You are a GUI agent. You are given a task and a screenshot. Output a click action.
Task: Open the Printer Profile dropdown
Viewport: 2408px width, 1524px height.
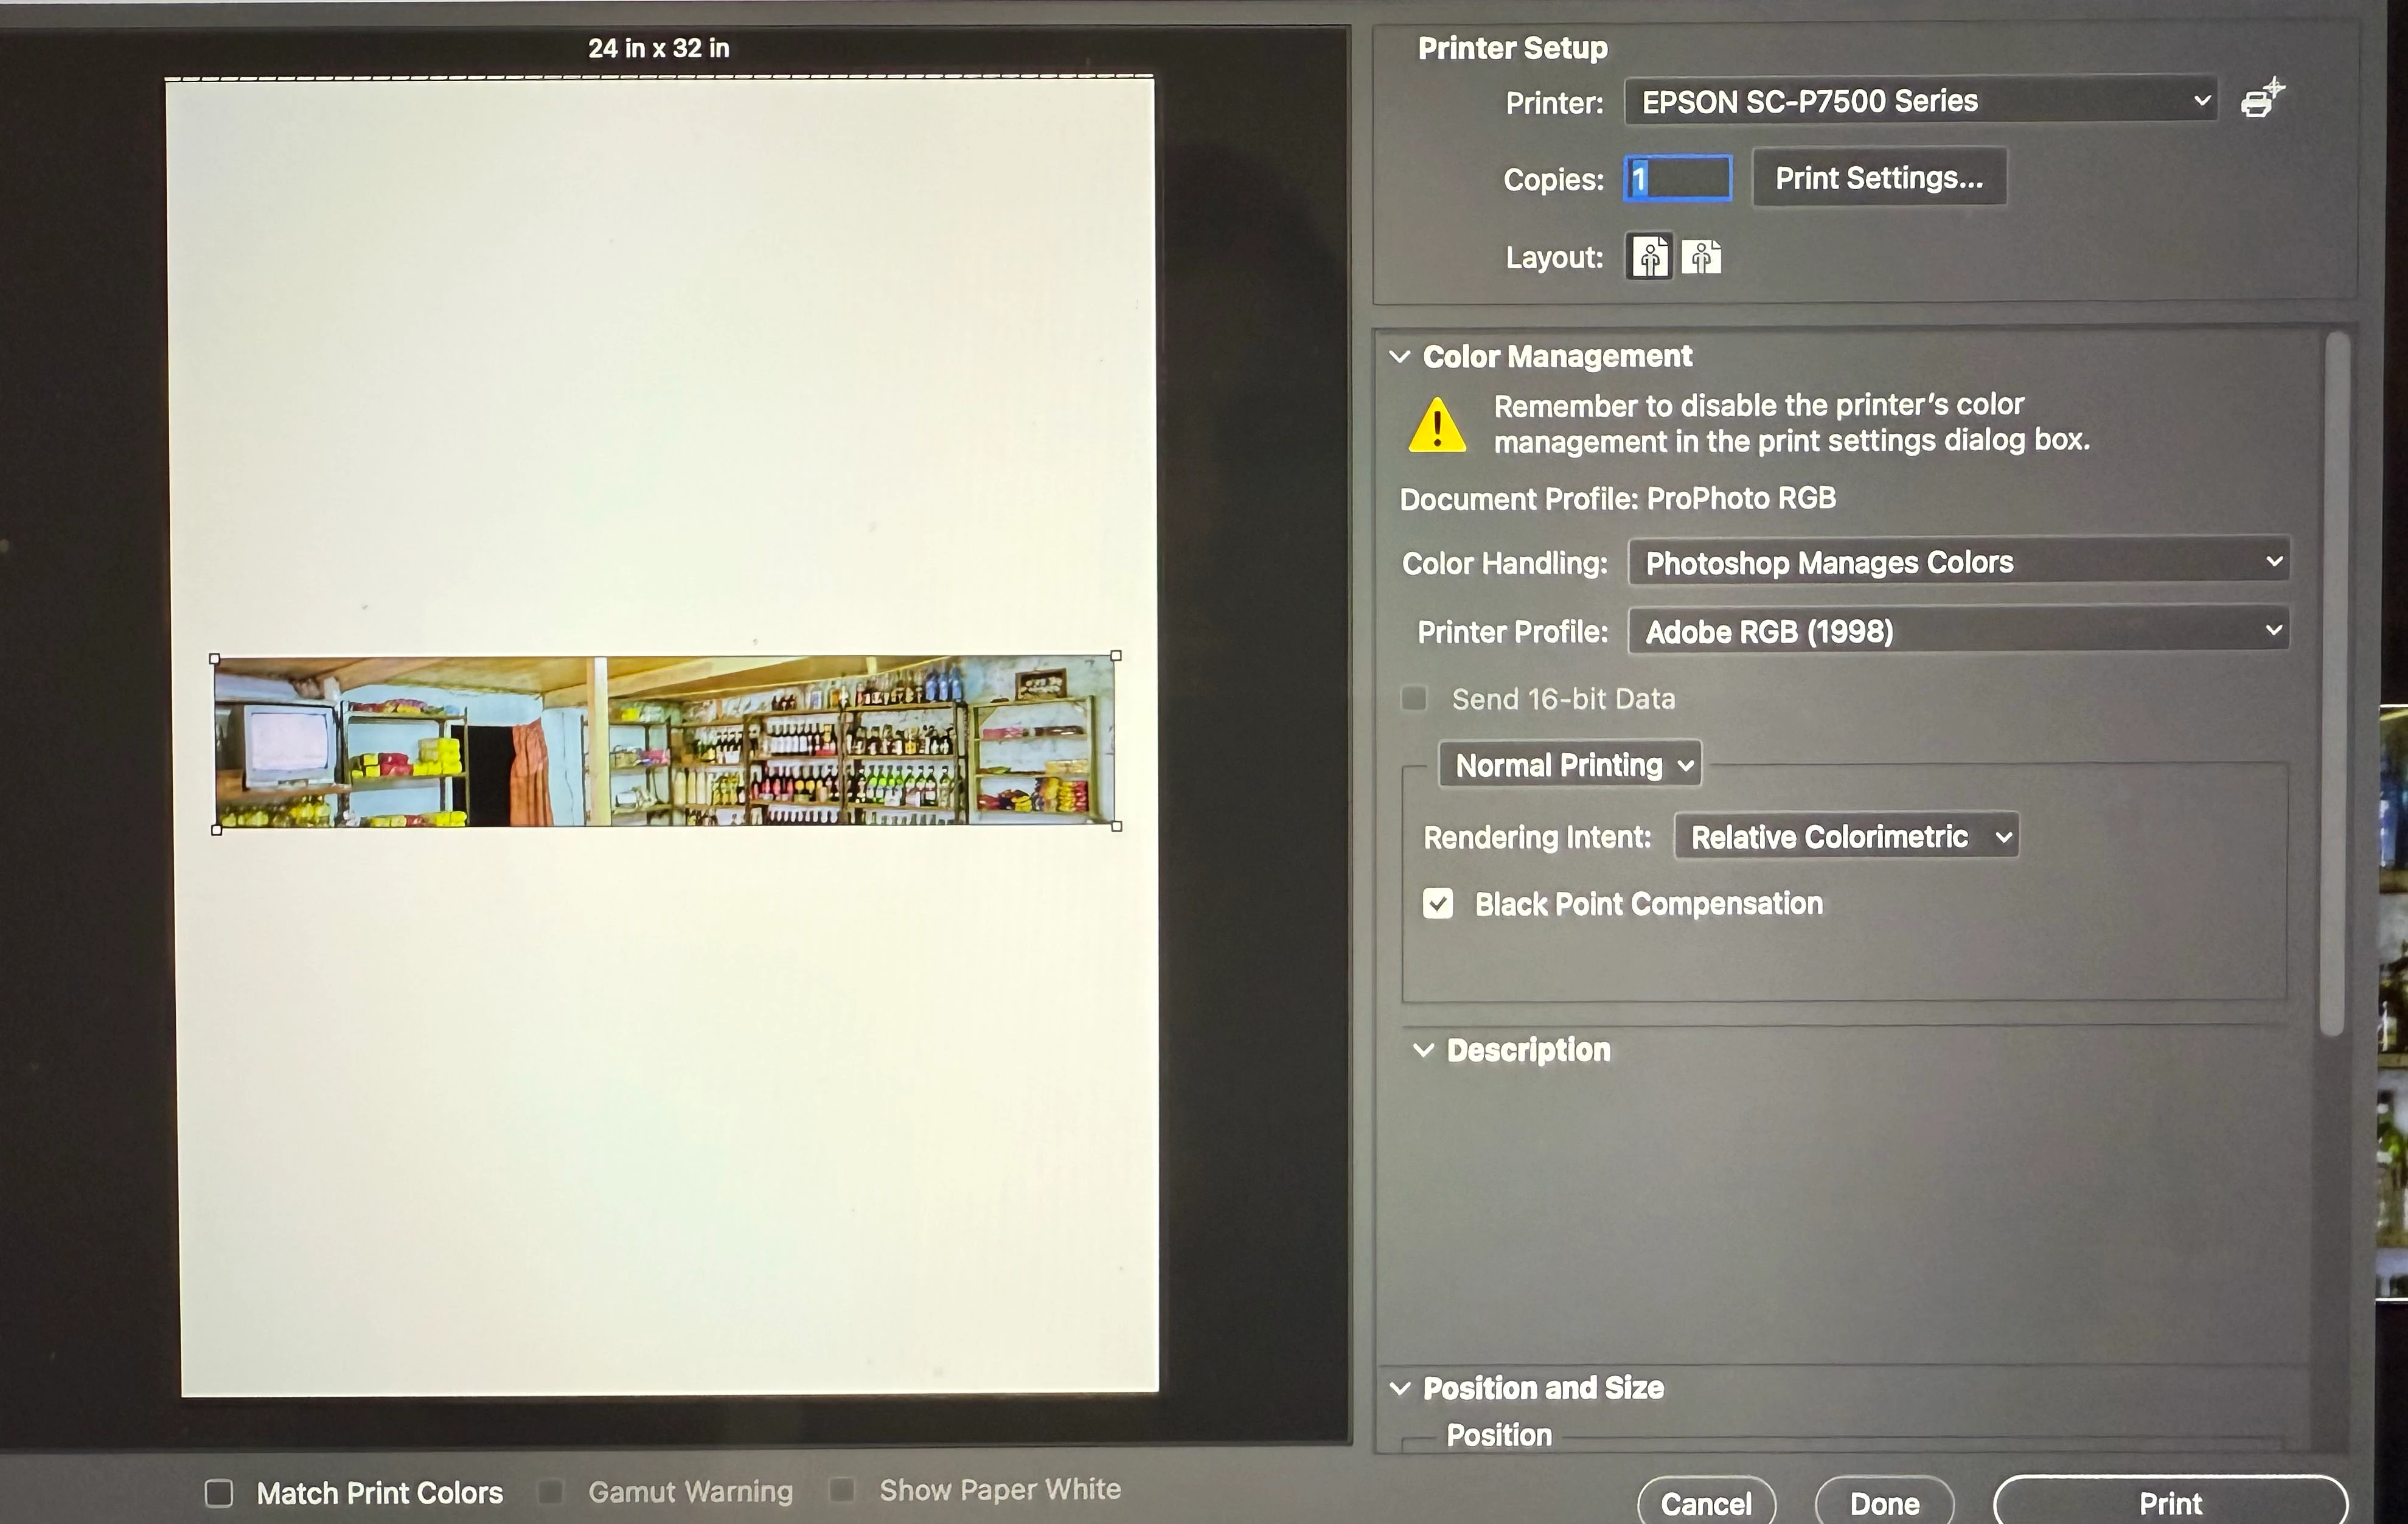[1958, 631]
